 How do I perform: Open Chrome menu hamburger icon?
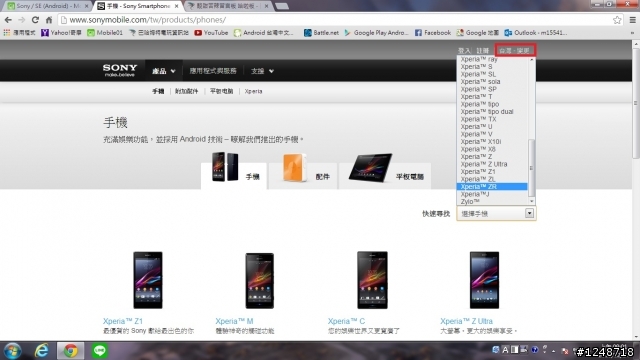pos(633,20)
